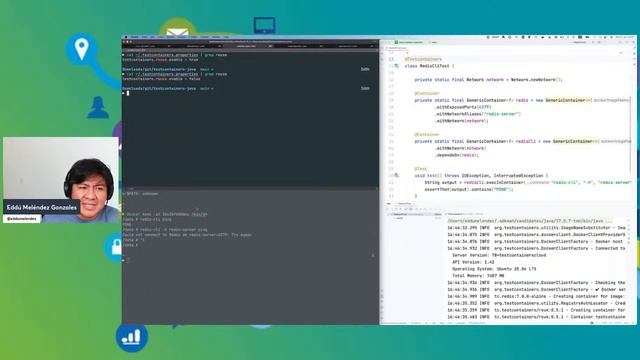This screenshot has height=360, width=640.
Task: Click the @eddumelendez handle on the webcam overlay
Action: click(22, 219)
